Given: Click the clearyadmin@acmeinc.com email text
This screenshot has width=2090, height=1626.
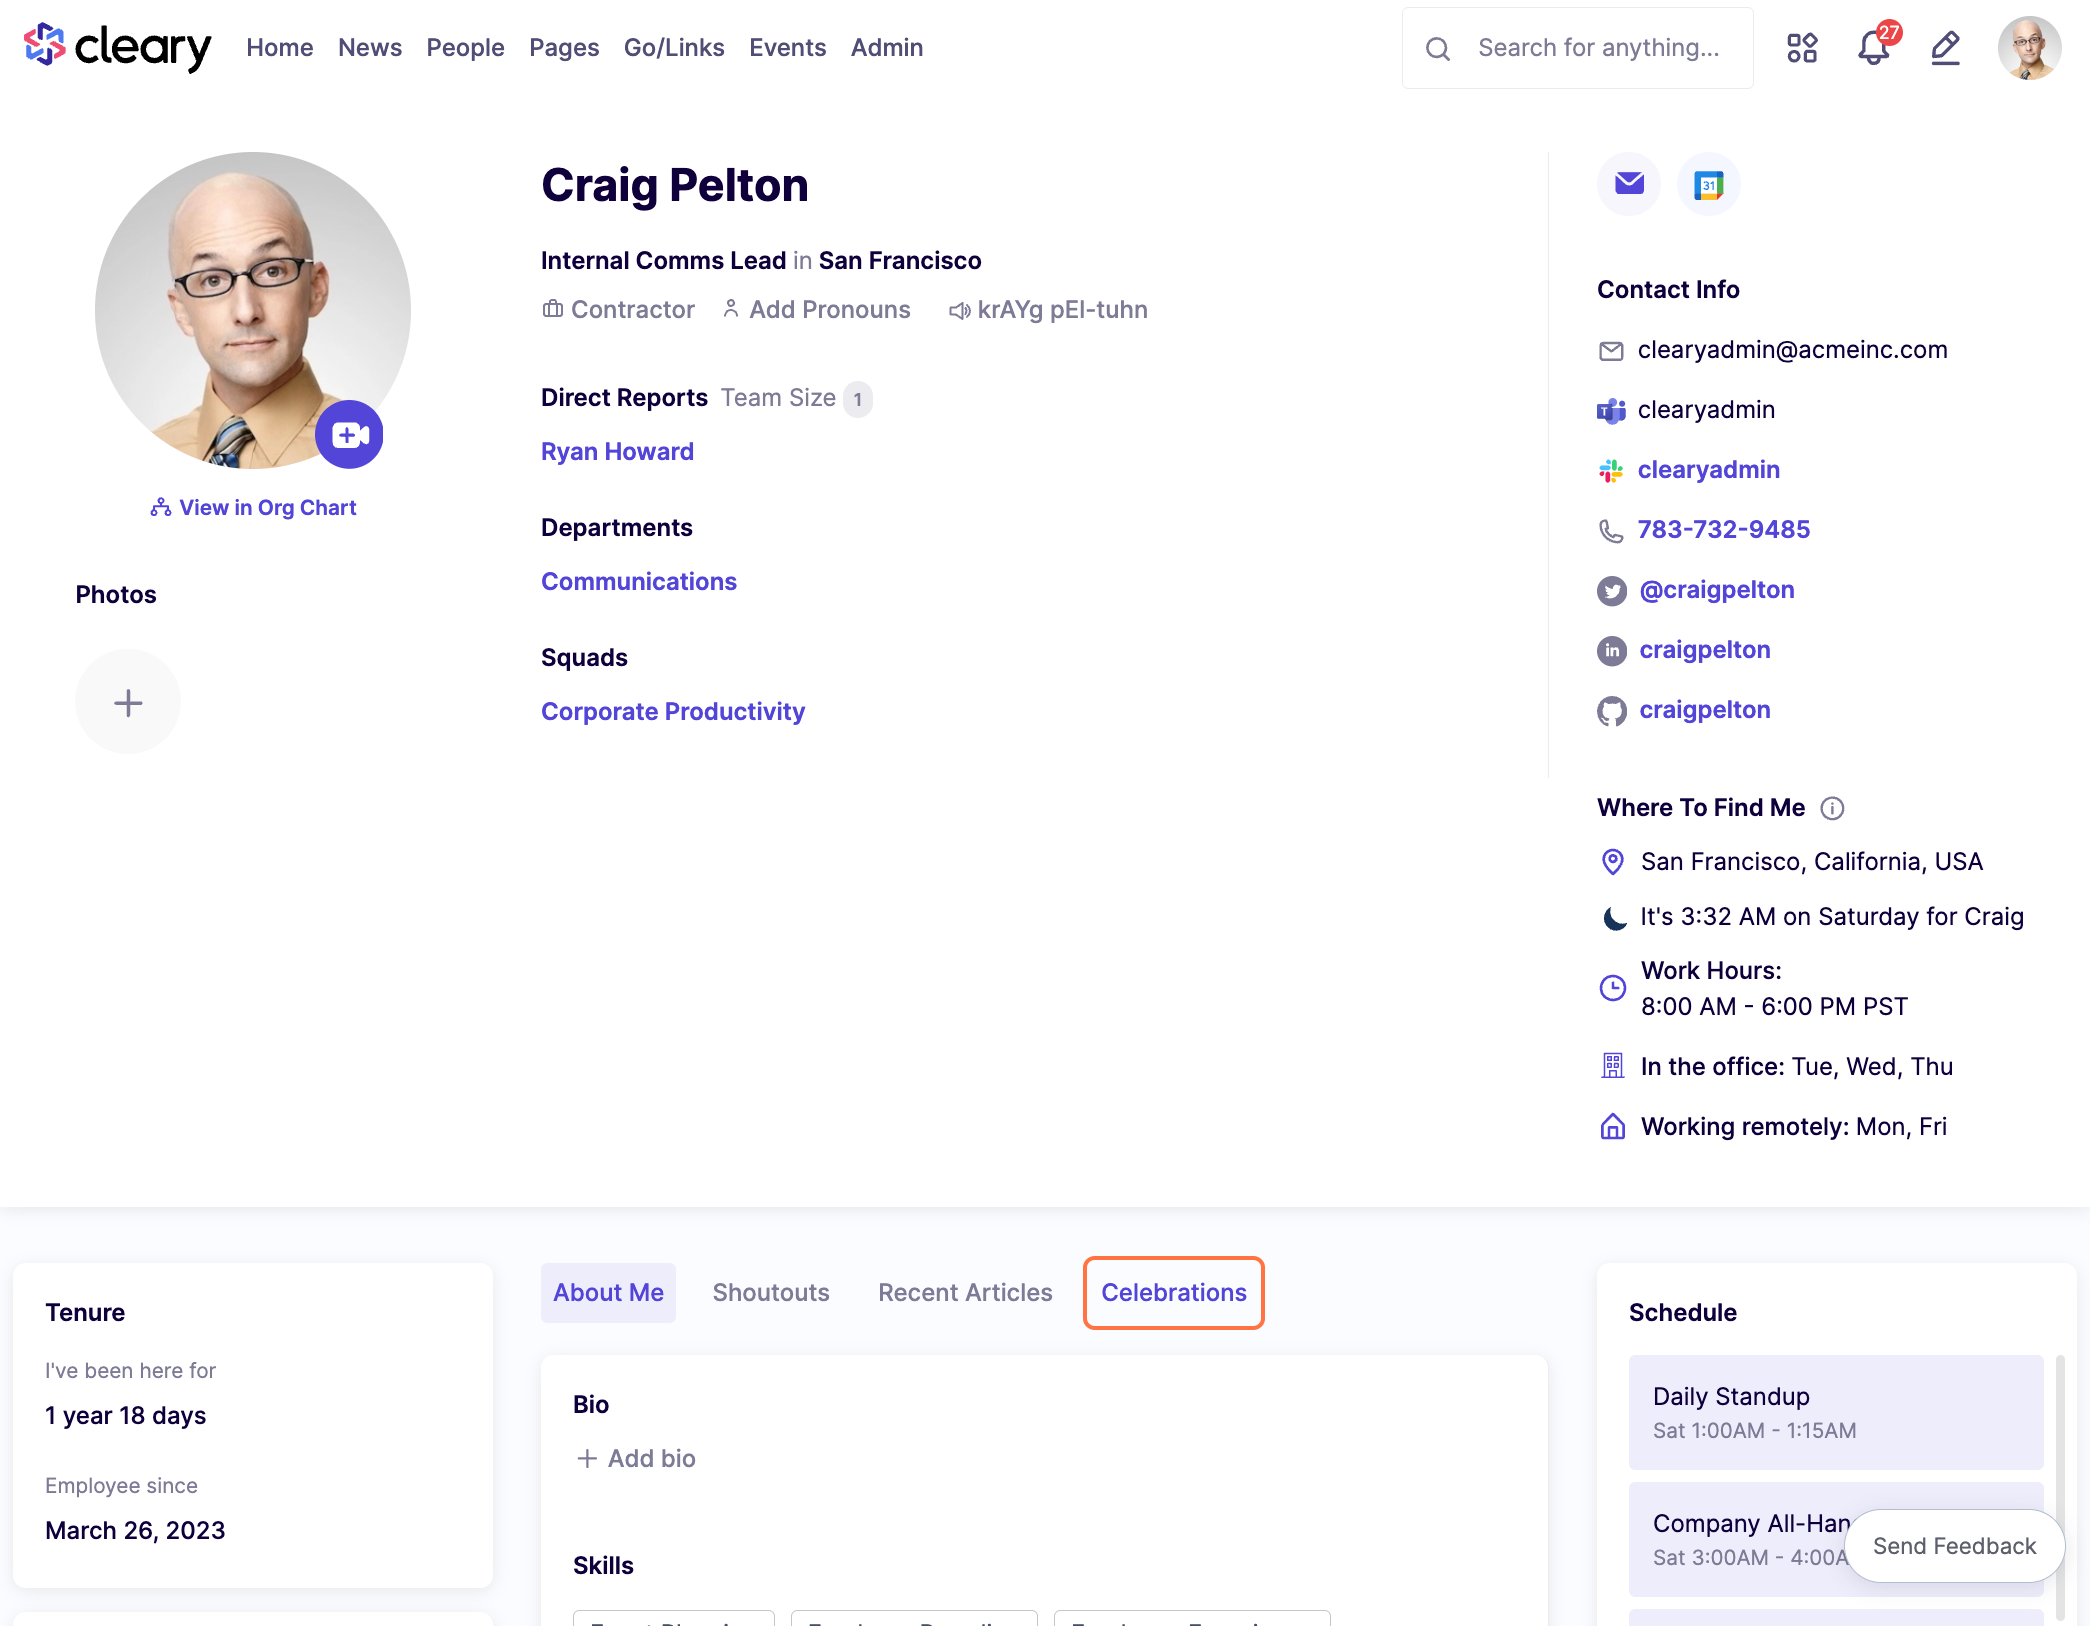Looking at the screenshot, I should tap(1793, 350).
